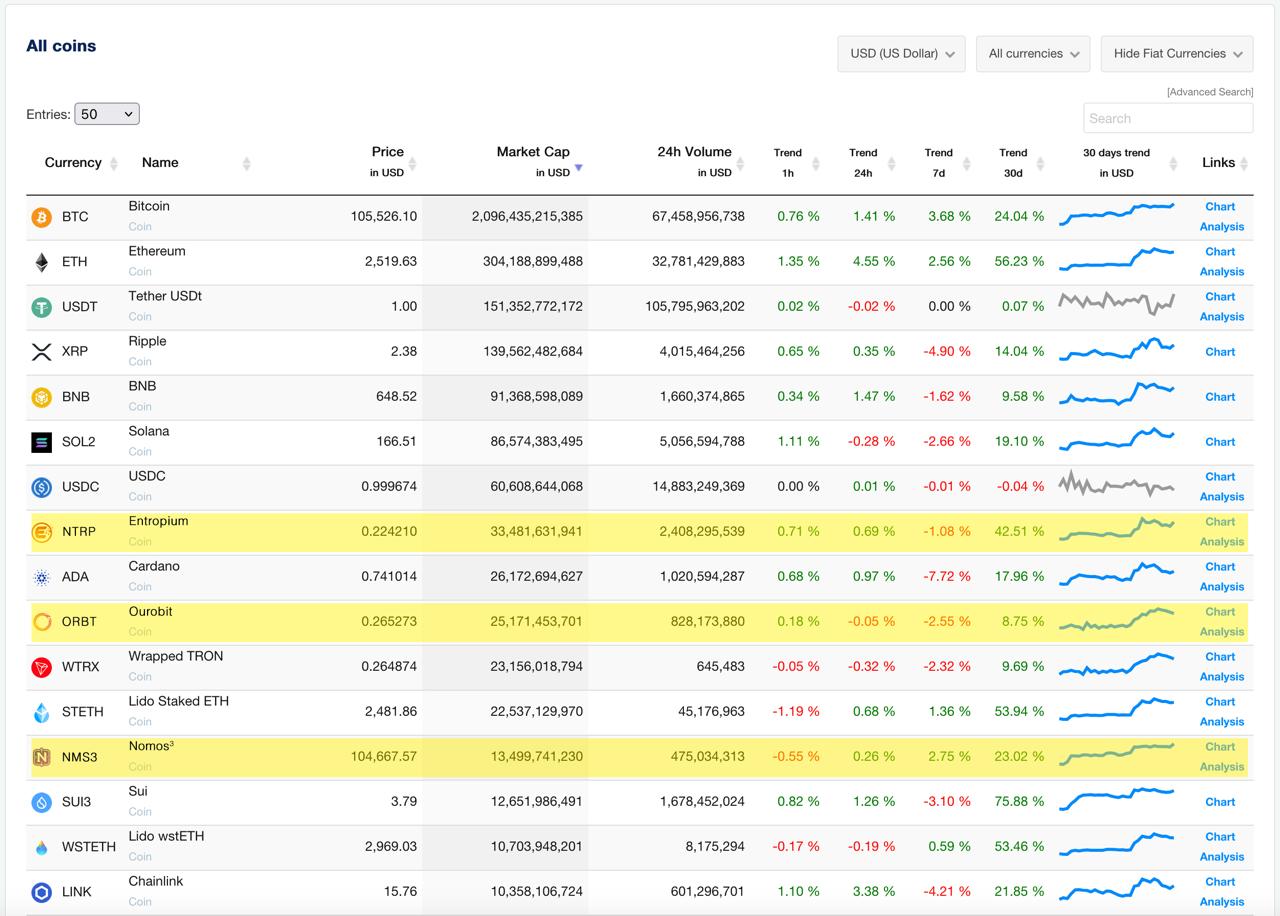1280x916 pixels.
Task: Open the USD (US Dollar) currency dropdown
Action: tap(901, 54)
